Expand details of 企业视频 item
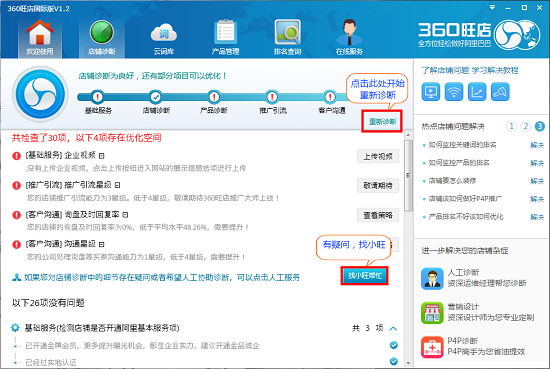The width and height of the screenshot is (550, 369). 101,155
